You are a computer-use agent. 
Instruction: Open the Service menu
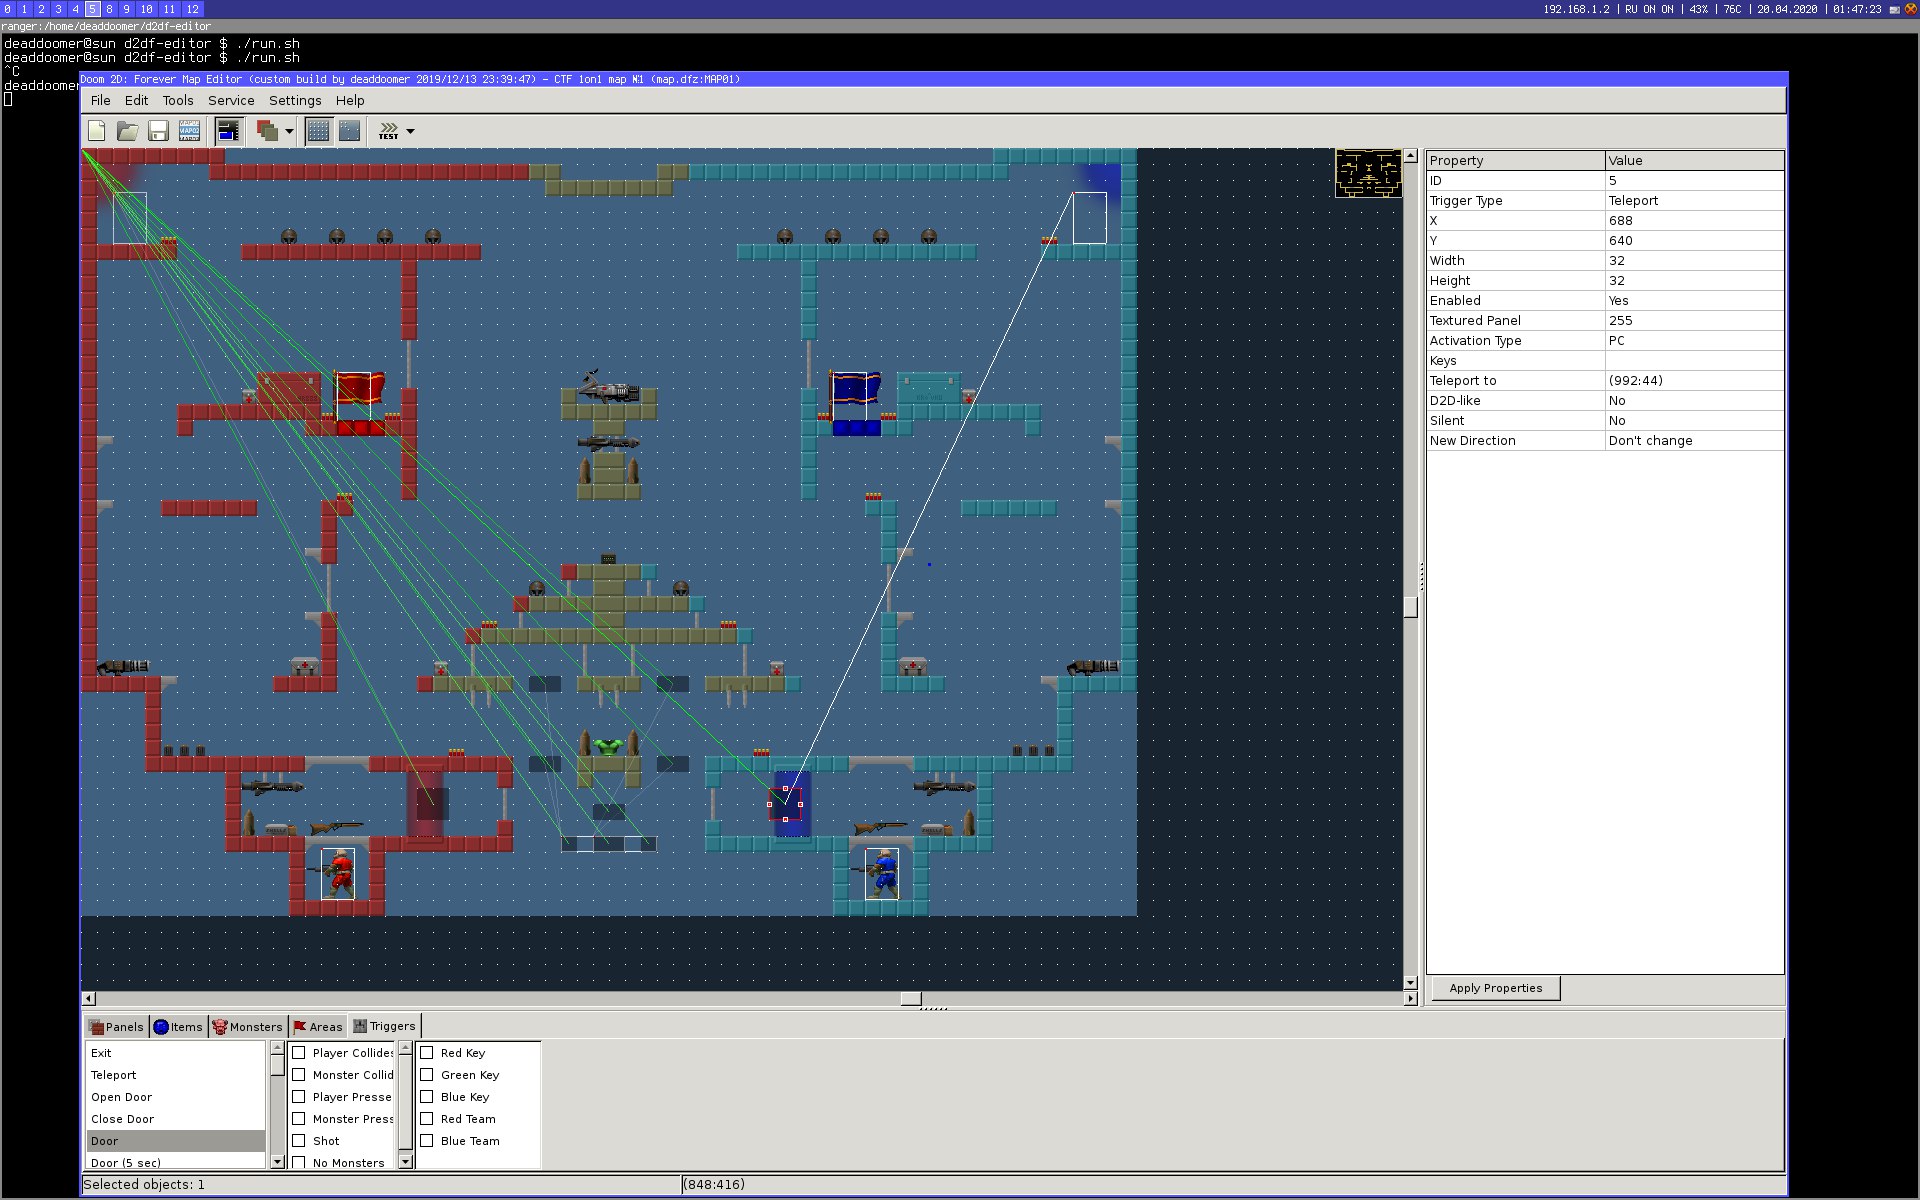(231, 100)
